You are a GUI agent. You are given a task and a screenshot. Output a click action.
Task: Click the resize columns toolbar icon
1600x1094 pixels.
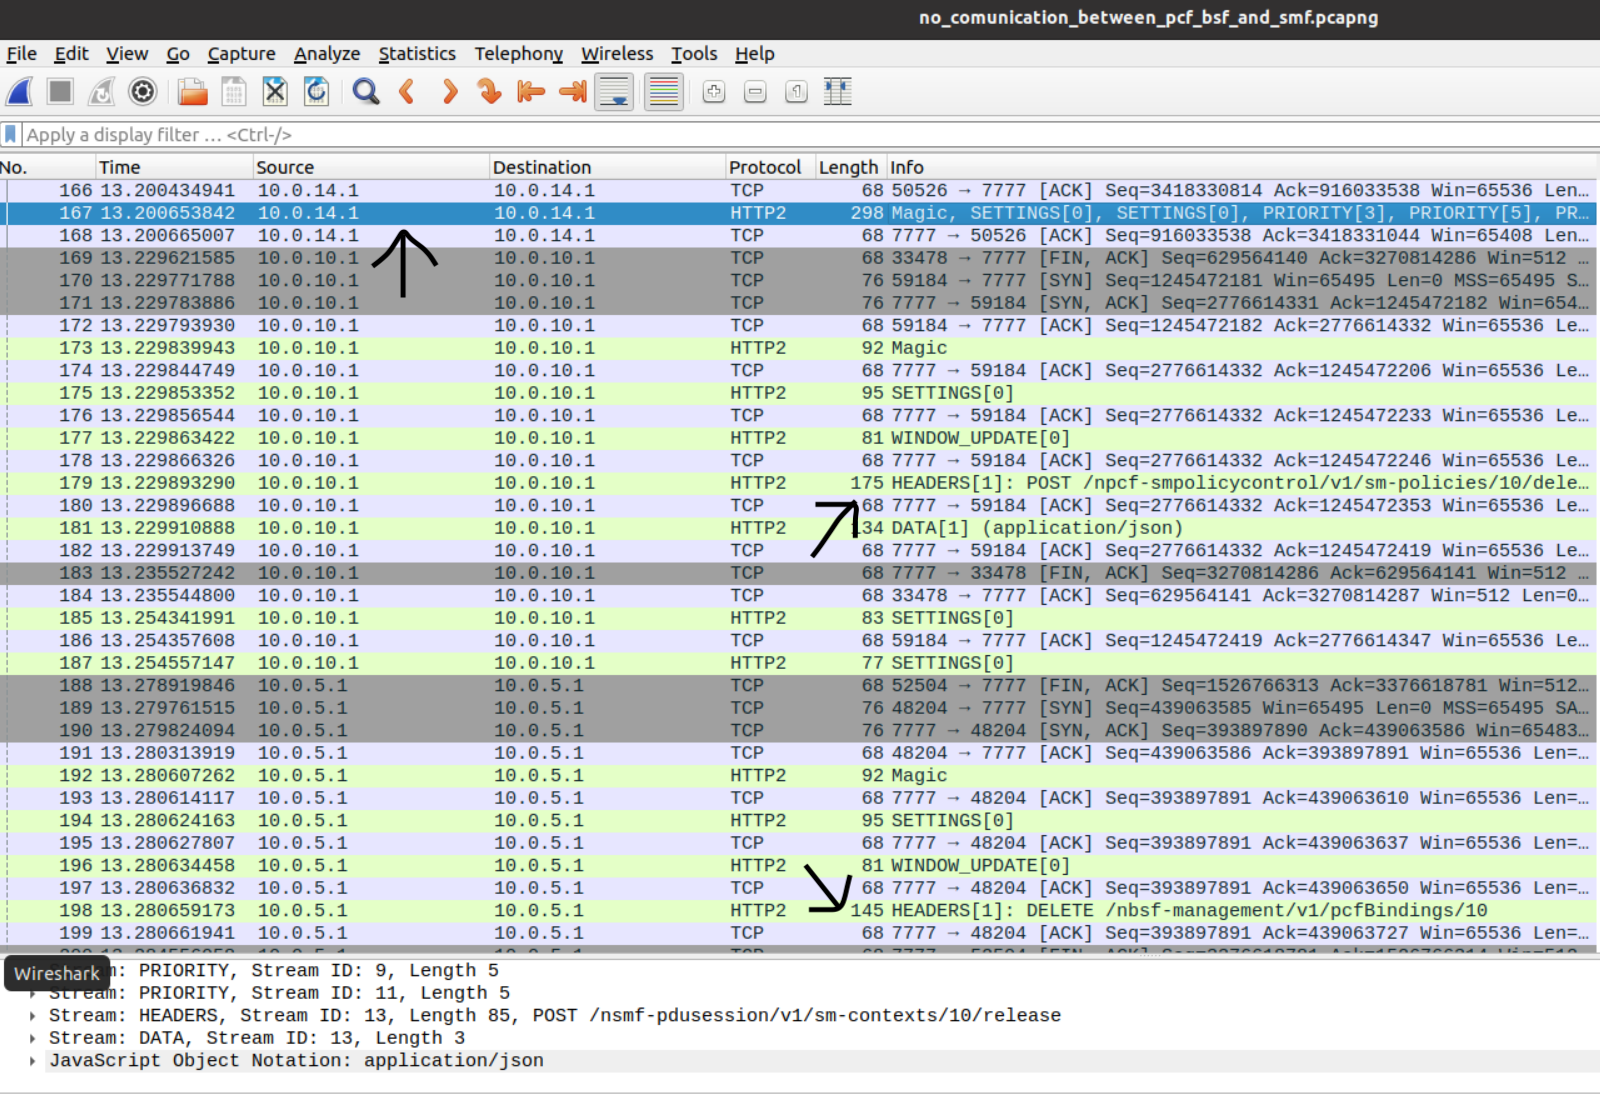[x=837, y=91]
